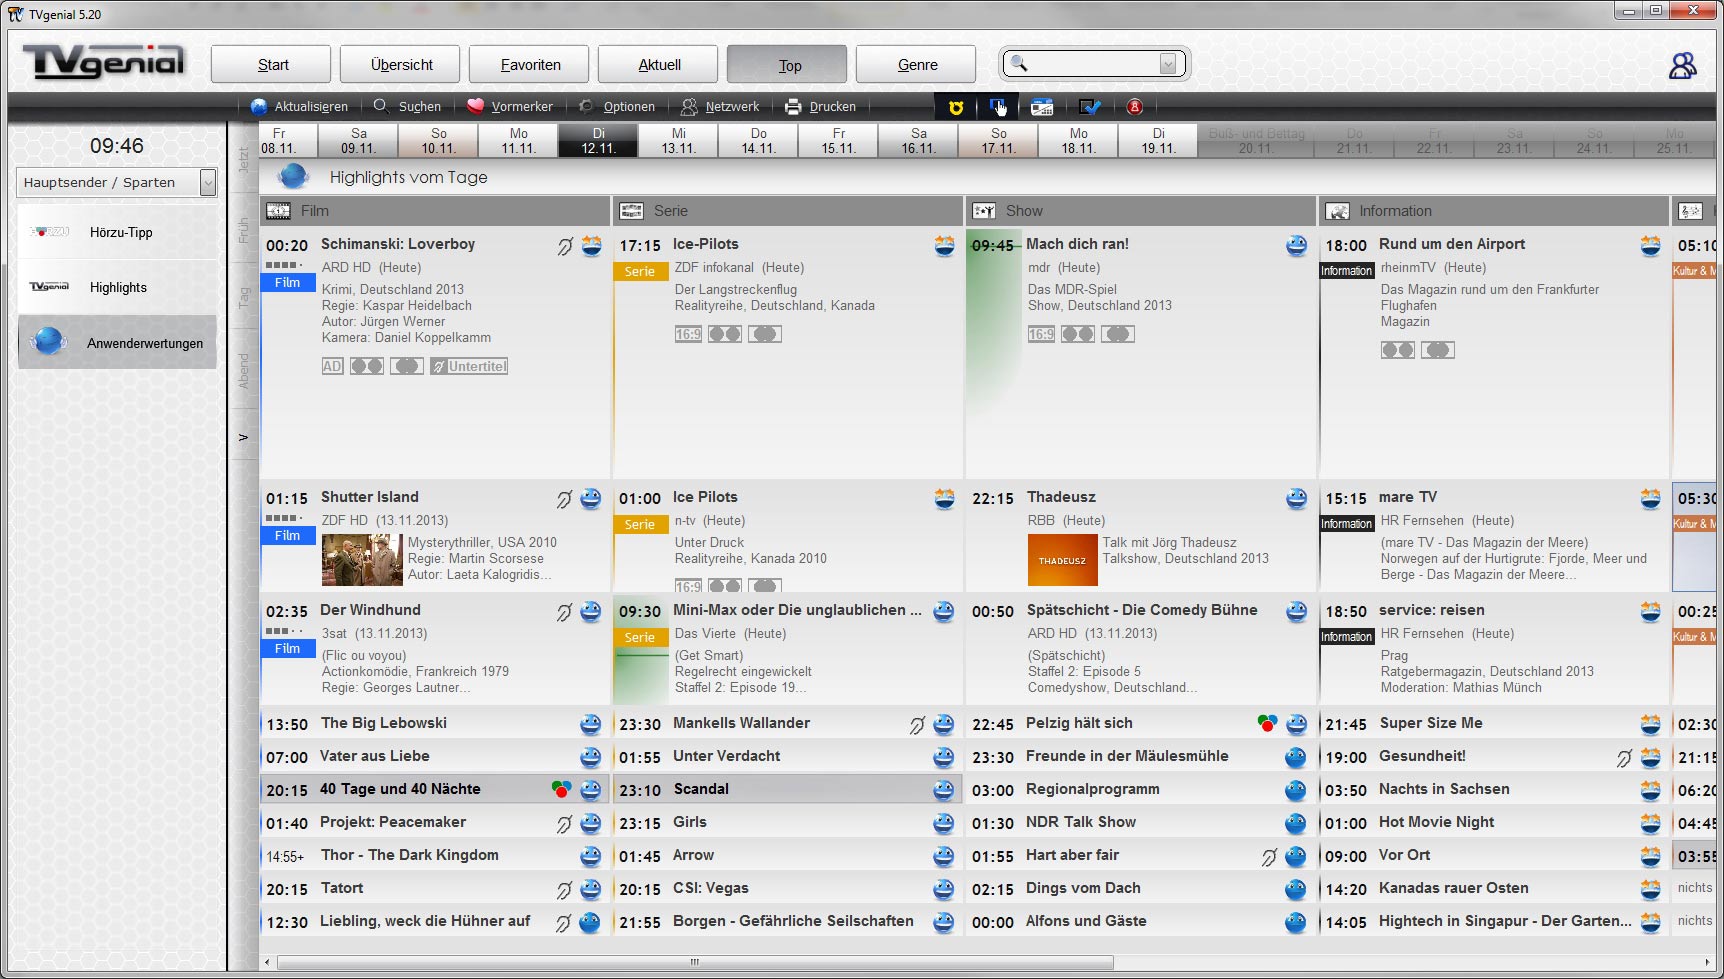This screenshot has width=1724, height=979.
Task: Click the rating smiley for The Big Lebowski
Action: pyautogui.click(x=591, y=724)
